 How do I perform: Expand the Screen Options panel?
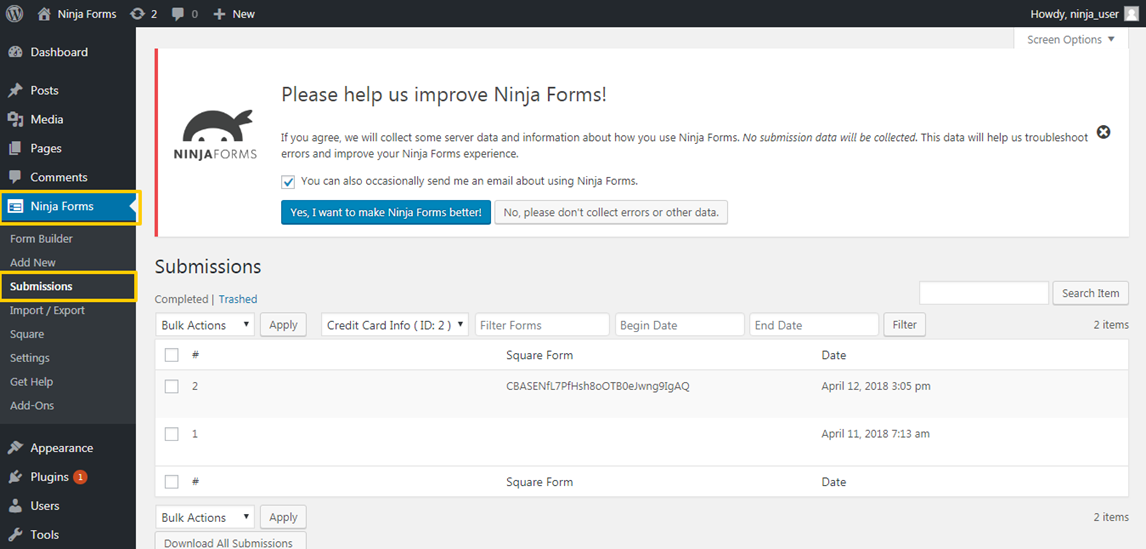(1071, 39)
